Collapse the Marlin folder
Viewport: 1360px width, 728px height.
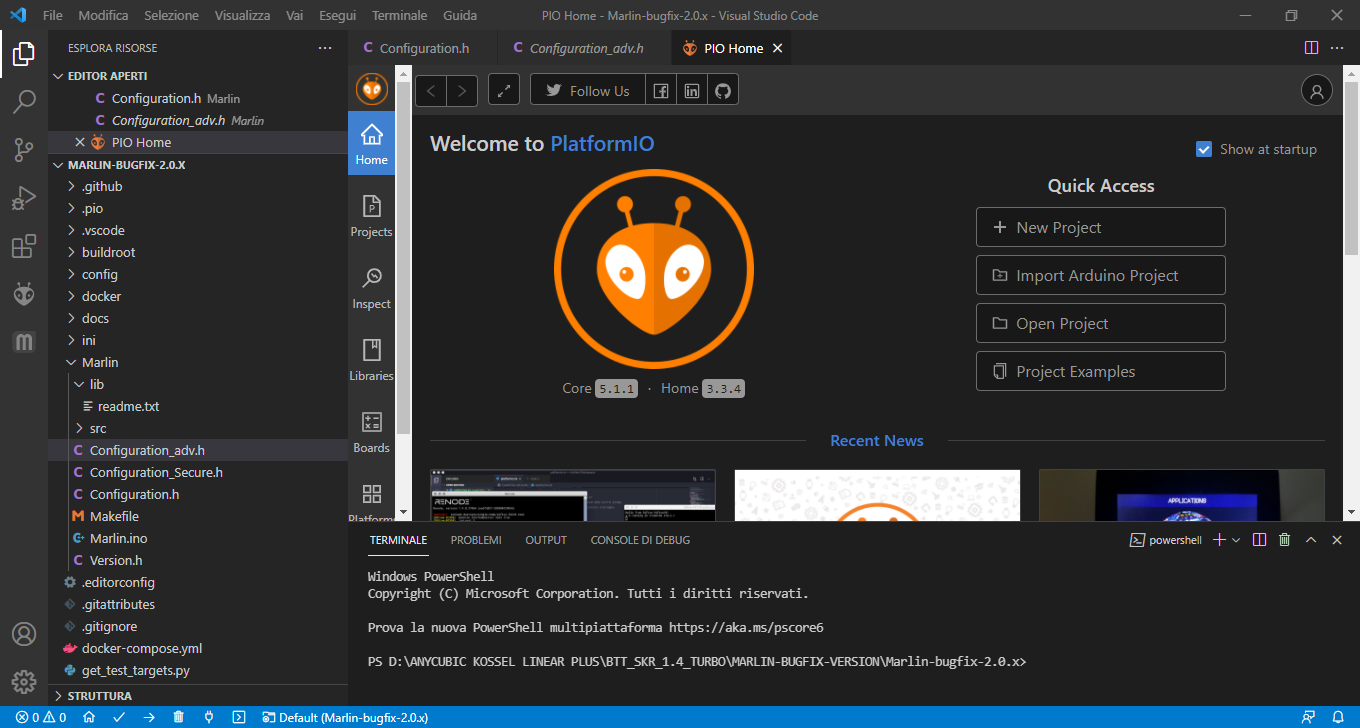point(198,362)
